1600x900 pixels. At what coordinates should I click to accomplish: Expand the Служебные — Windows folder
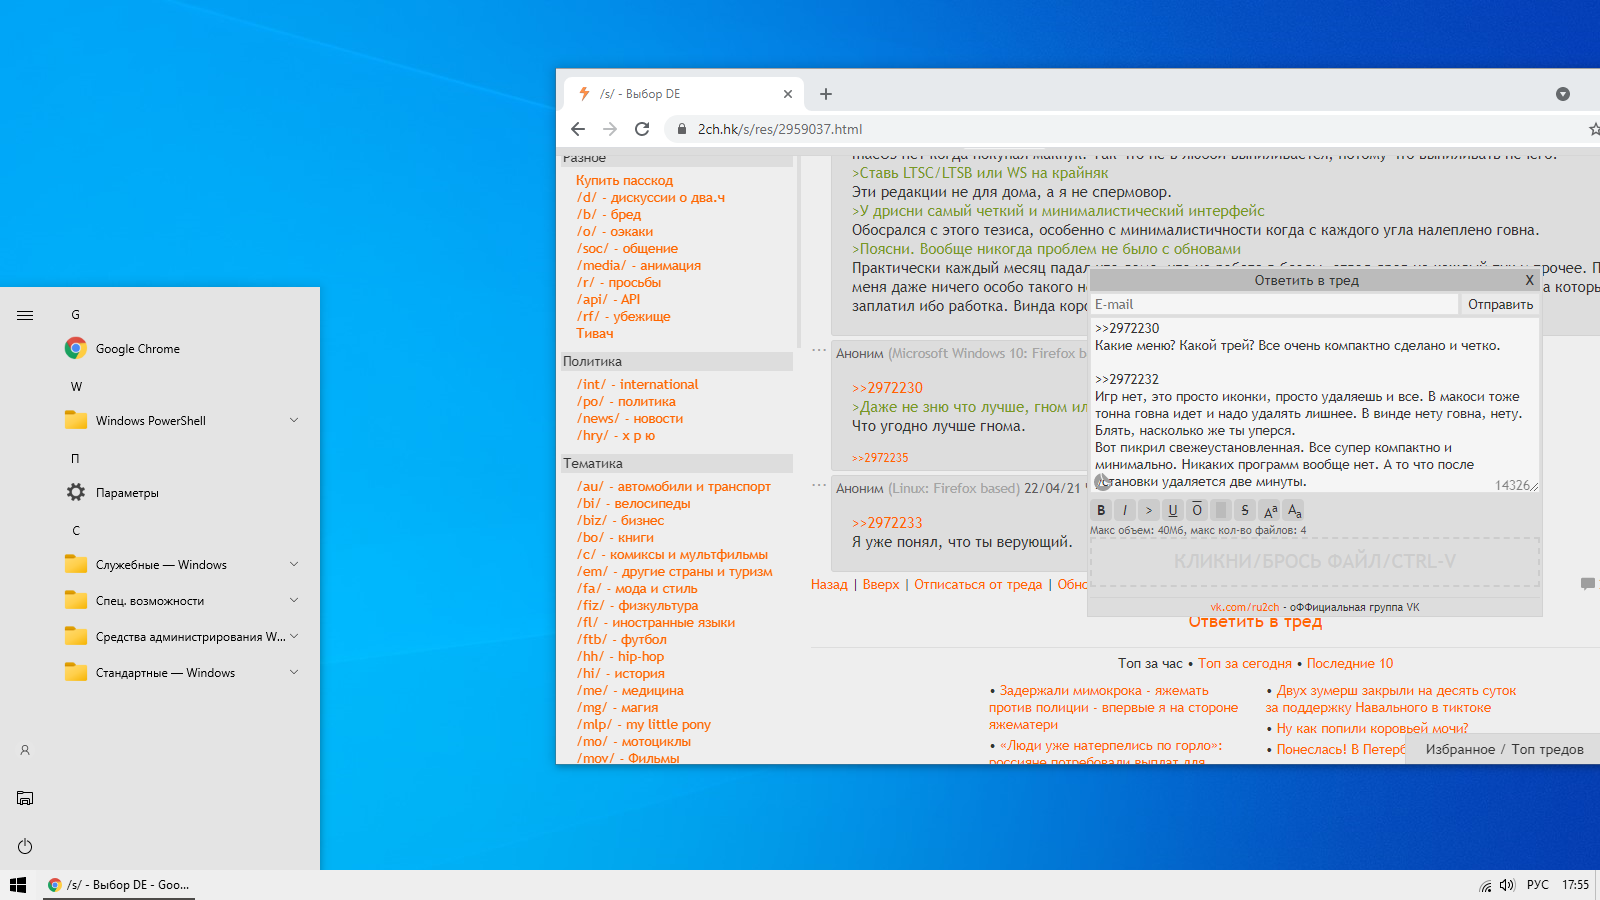[182, 565]
